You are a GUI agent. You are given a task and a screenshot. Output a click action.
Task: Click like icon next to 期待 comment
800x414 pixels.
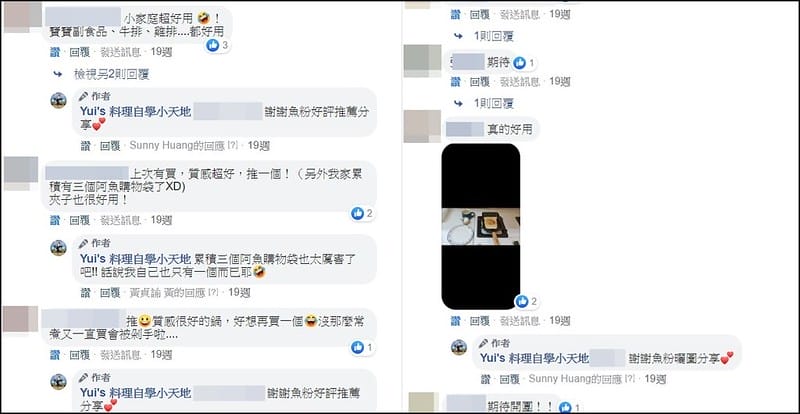tap(519, 63)
